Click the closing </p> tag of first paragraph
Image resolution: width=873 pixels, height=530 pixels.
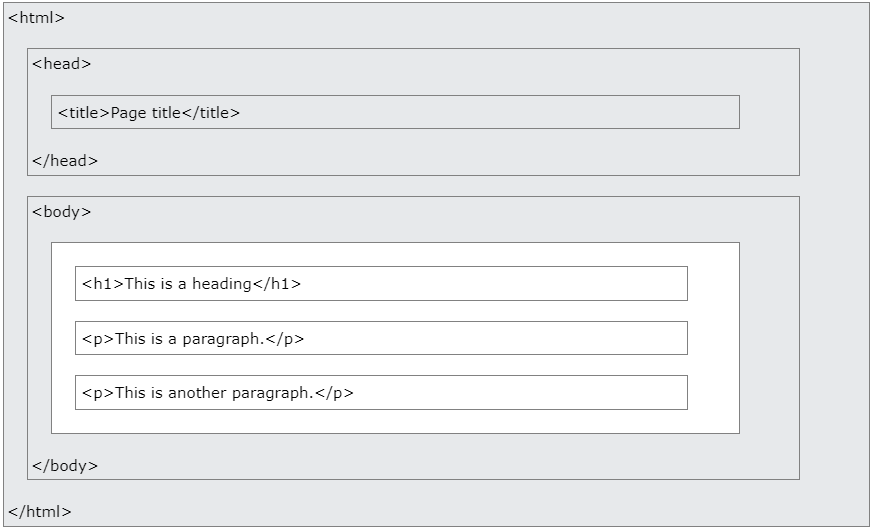(x=285, y=339)
